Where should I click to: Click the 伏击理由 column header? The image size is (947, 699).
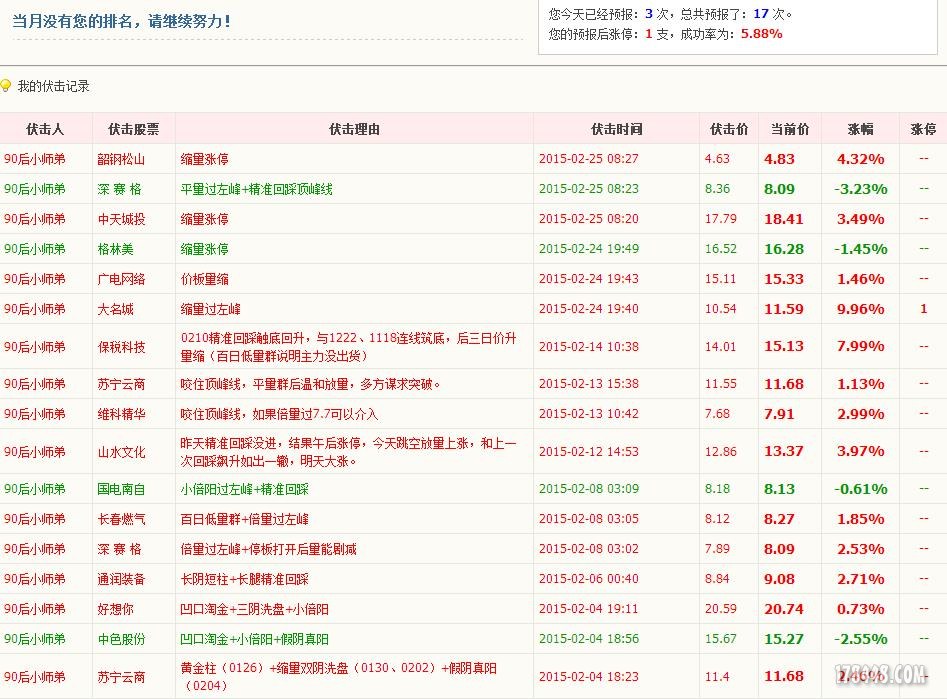[355, 129]
